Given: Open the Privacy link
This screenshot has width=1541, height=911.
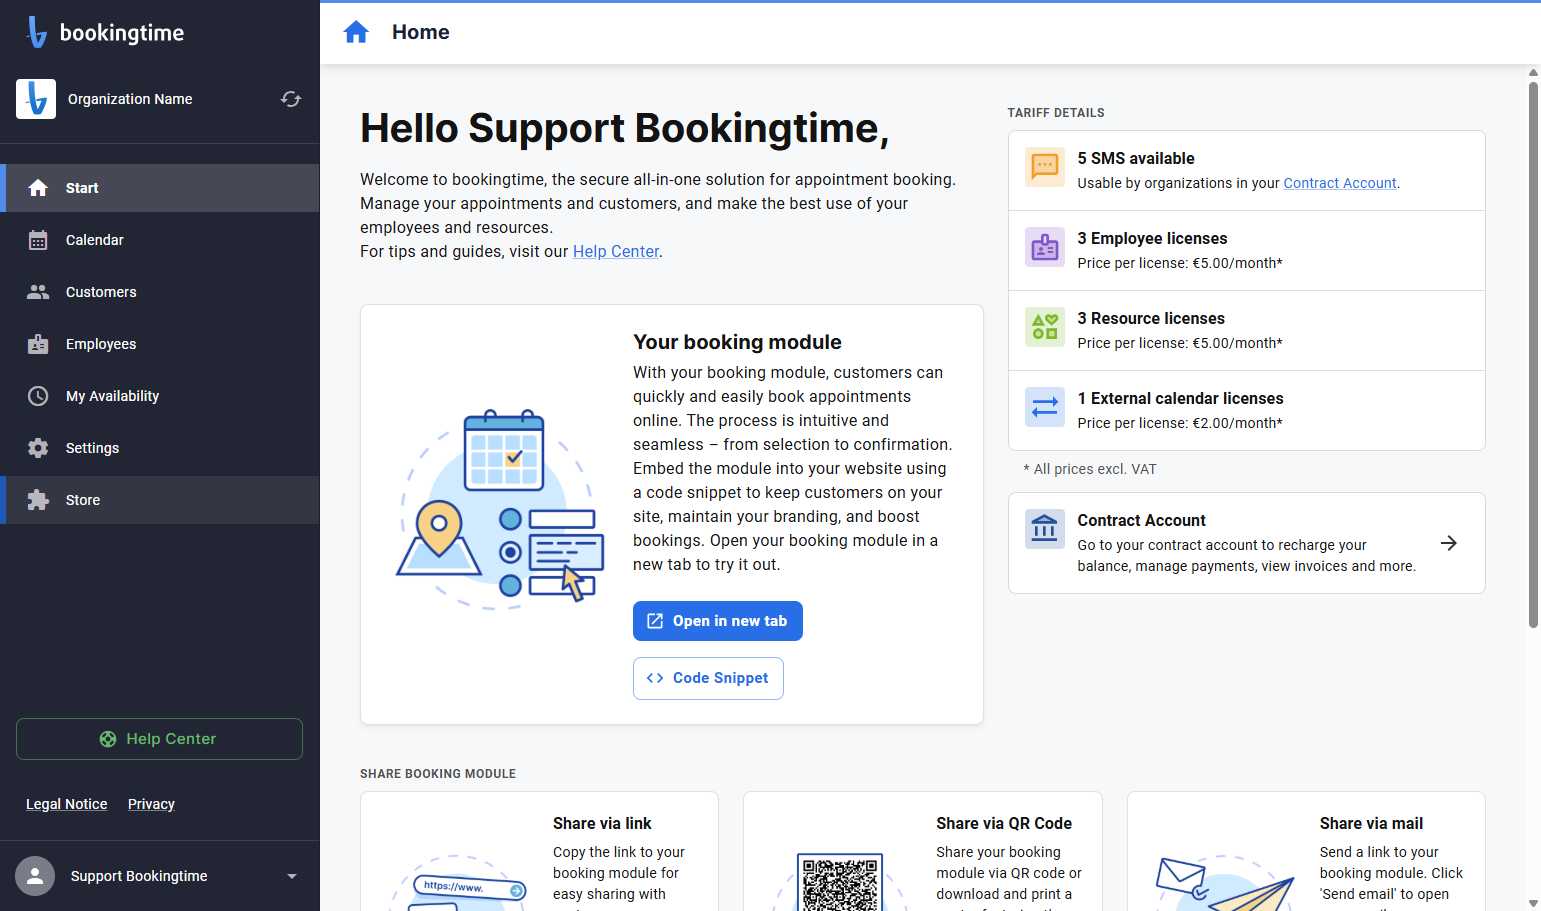Looking at the screenshot, I should coord(151,804).
